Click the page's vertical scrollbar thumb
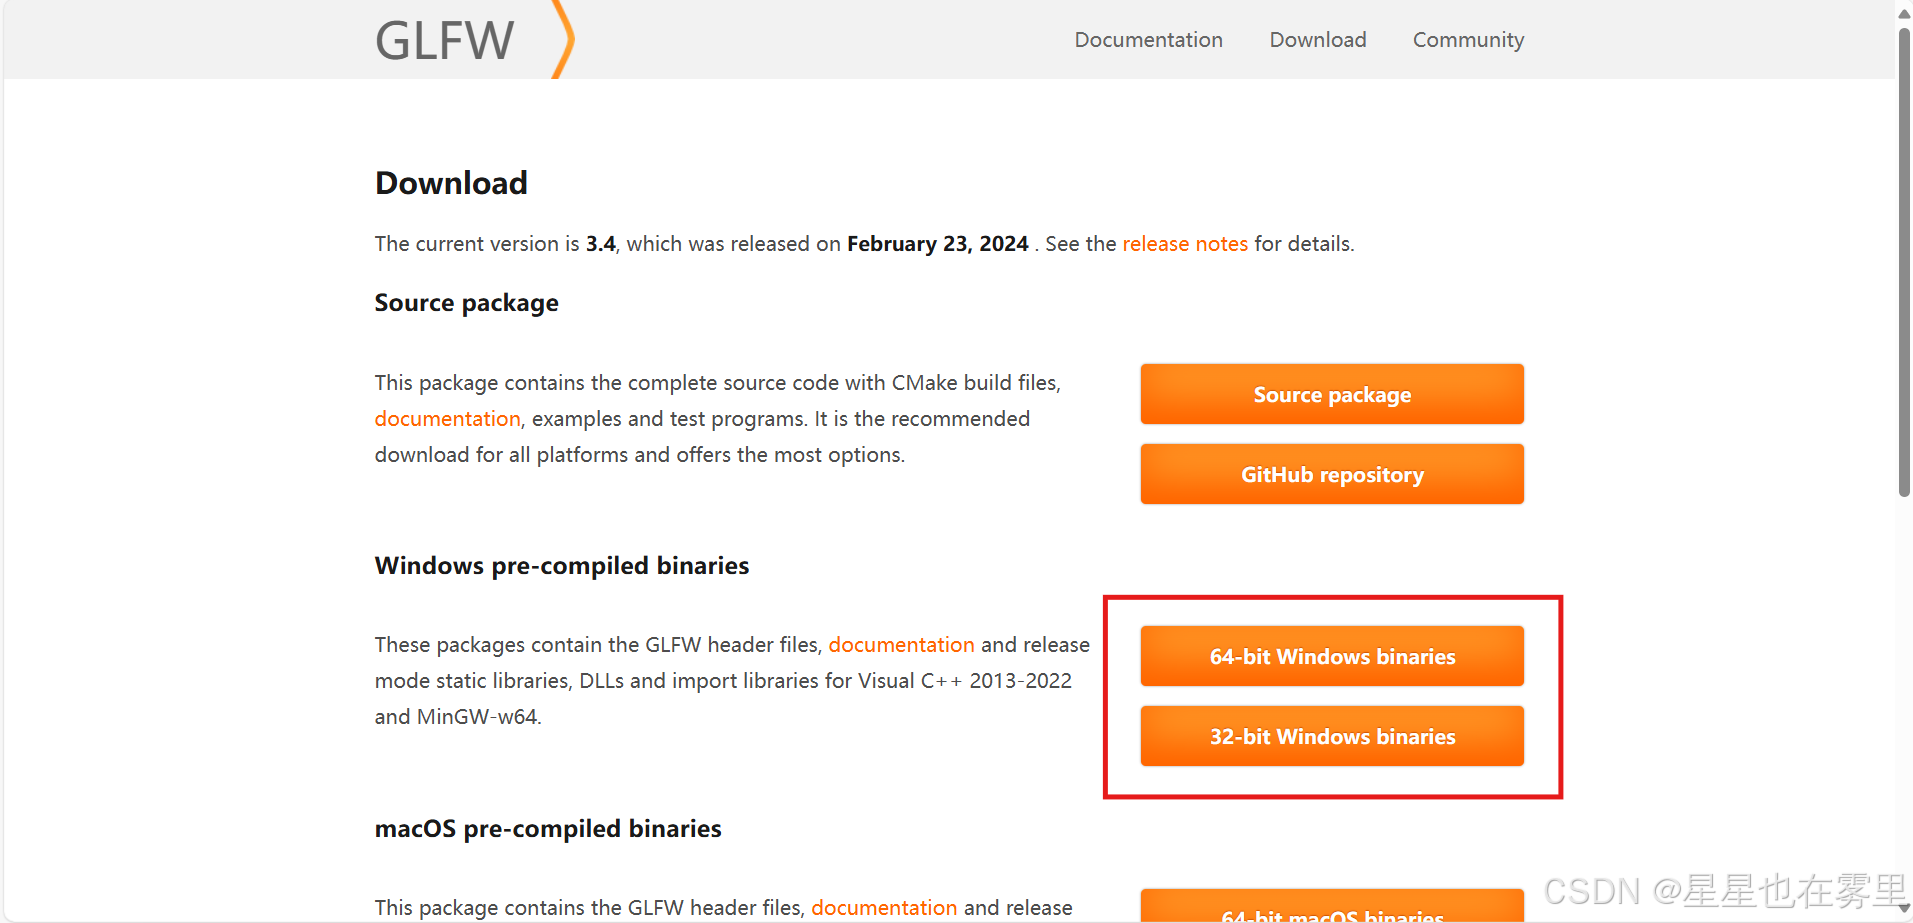 point(1904,262)
